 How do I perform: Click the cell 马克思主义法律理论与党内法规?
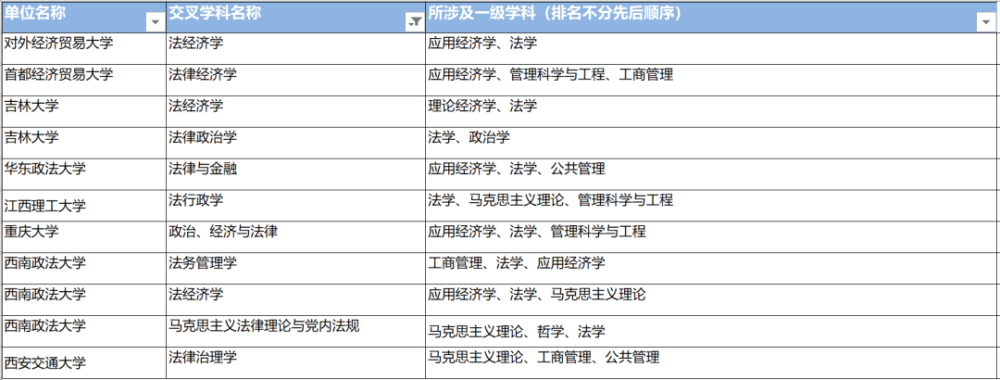pyautogui.click(x=296, y=331)
